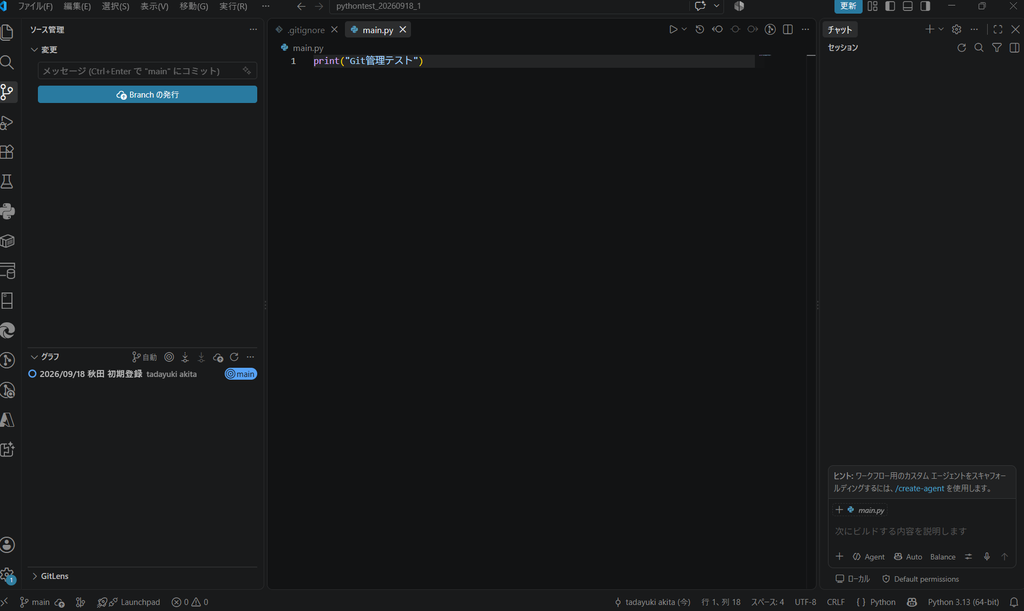Screen dimensions: 1024x611
Task: Open the Manage gear with update badge
Action: pos(7,575)
